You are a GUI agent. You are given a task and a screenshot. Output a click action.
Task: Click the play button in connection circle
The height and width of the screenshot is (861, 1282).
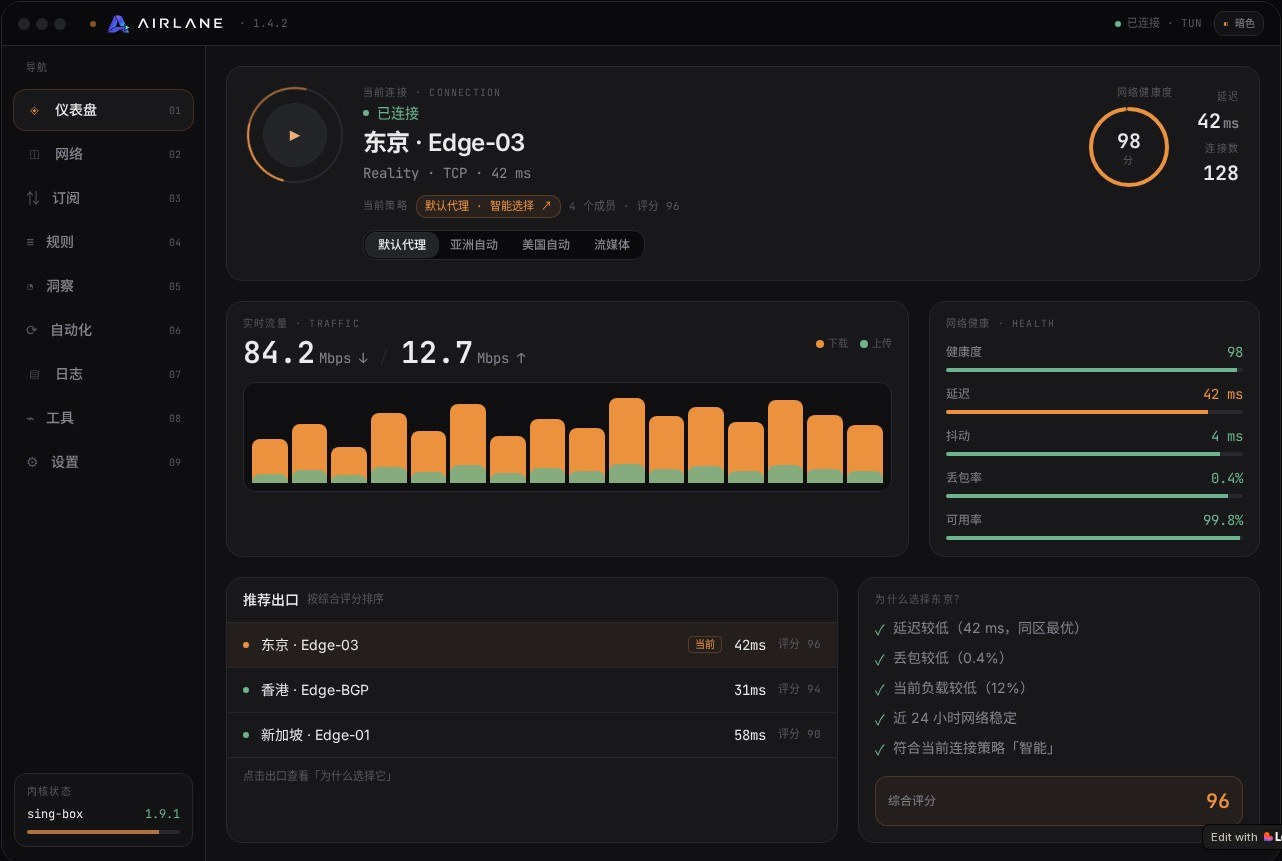(x=294, y=135)
